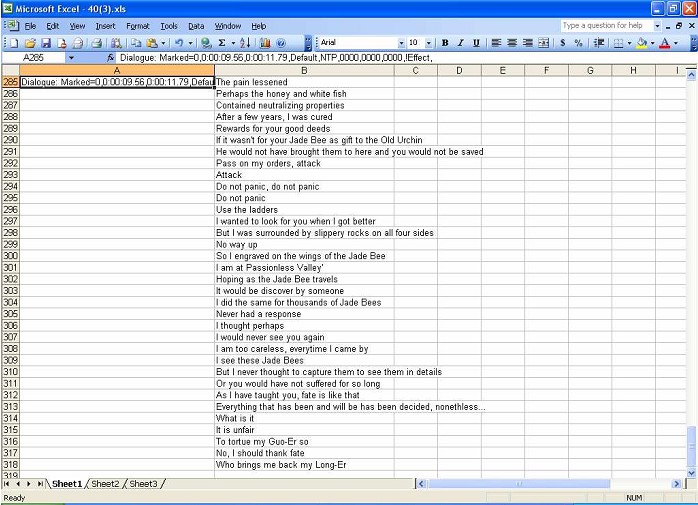Select cell 'It is unfair'
This screenshot has width=698, height=505.
pos(304,430)
